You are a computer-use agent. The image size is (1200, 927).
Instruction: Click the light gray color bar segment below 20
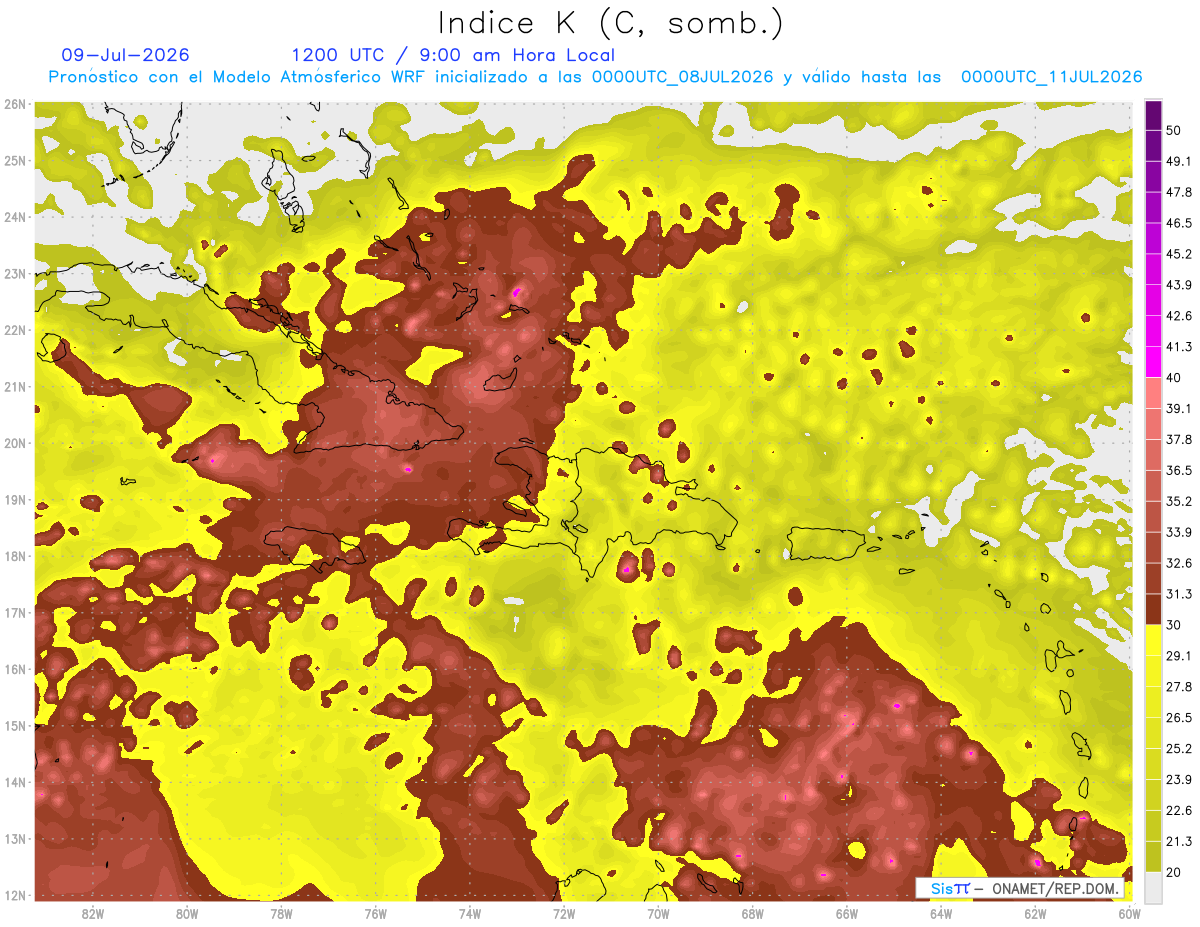pyautogui.click(x=1153, y=887)
